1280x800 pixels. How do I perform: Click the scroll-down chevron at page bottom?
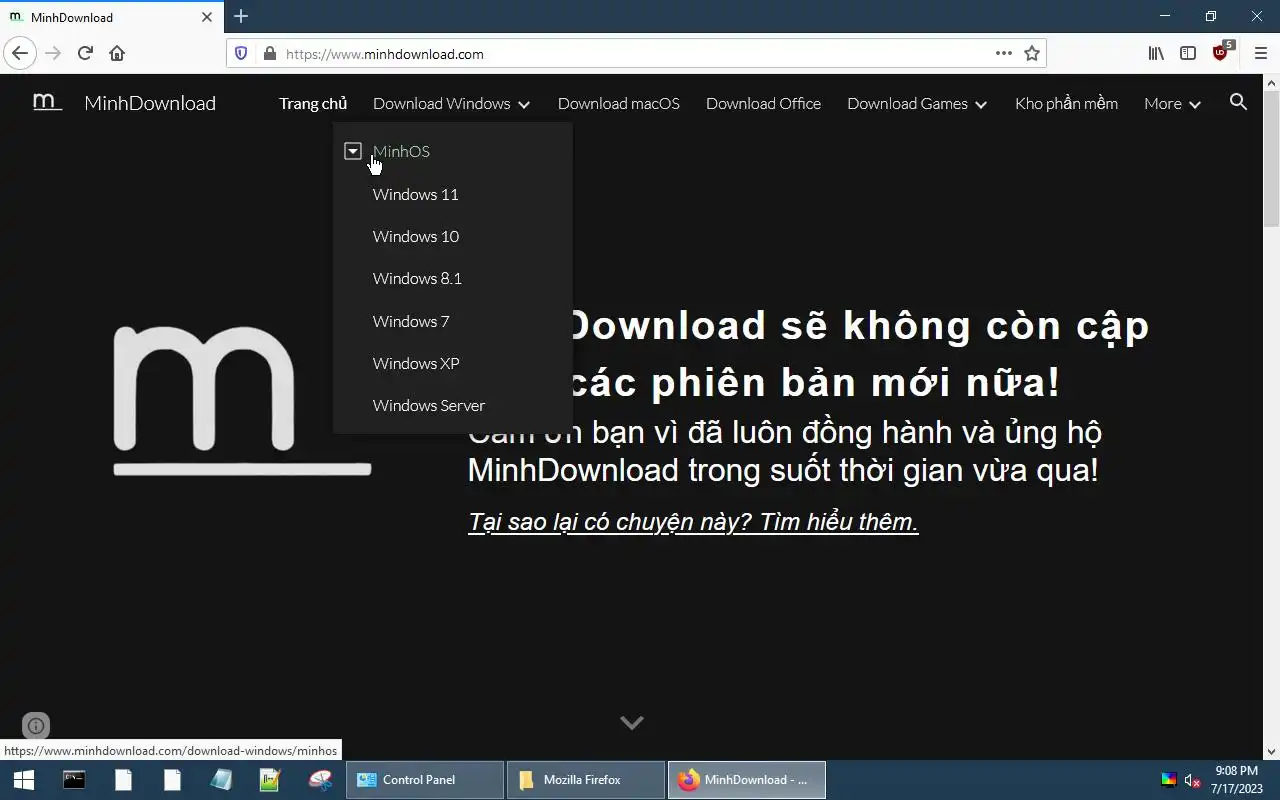[x=631, y=722]
